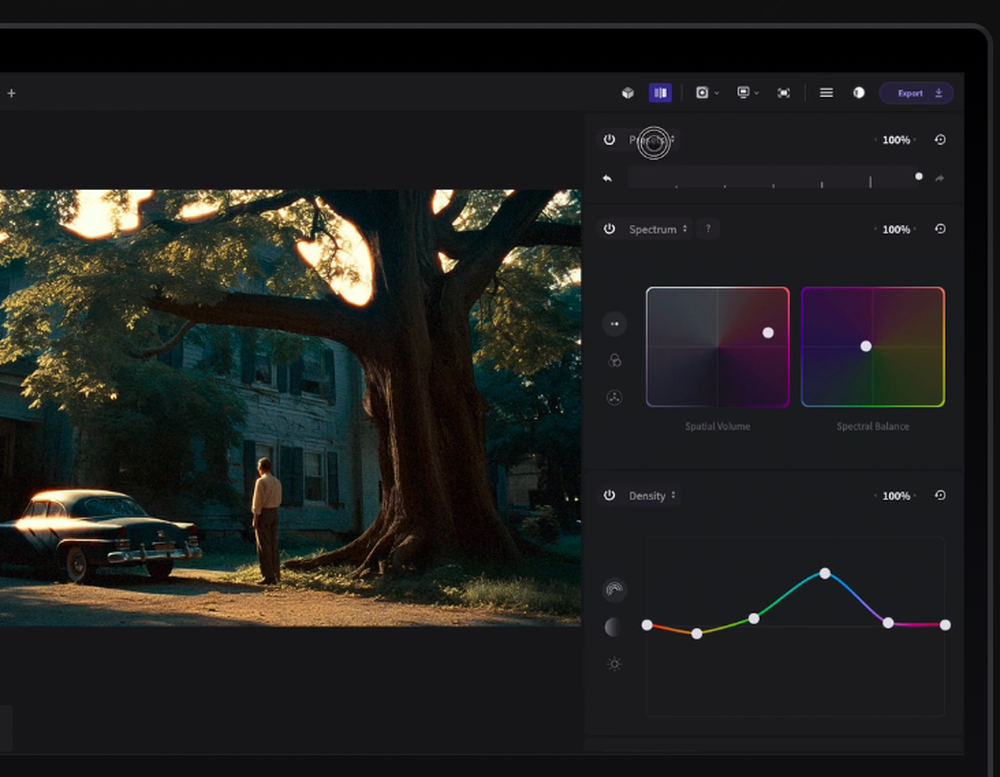Select the circled dots icon in Spectrum
Screen dimensions: 1000x777
point(614,398)
